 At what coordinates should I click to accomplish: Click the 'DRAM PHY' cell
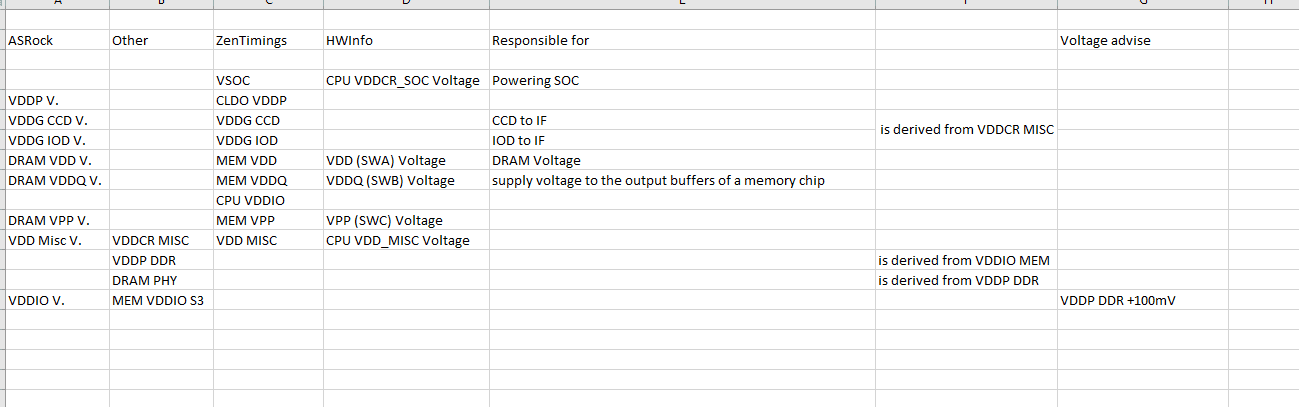pyautogui.click(x=161, y=280)
